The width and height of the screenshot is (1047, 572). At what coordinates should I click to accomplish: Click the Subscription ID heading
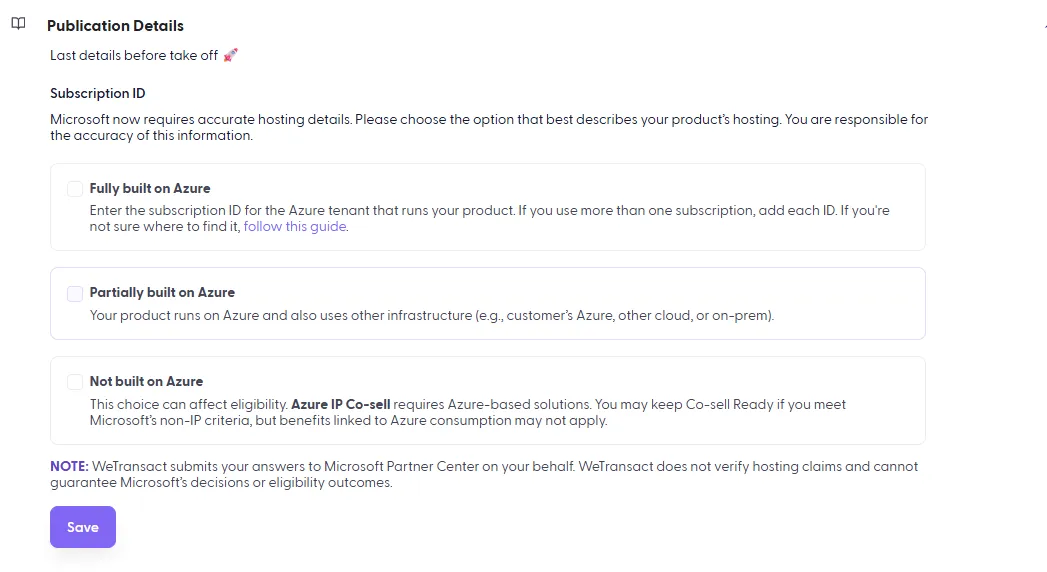[x=97, y=93]
